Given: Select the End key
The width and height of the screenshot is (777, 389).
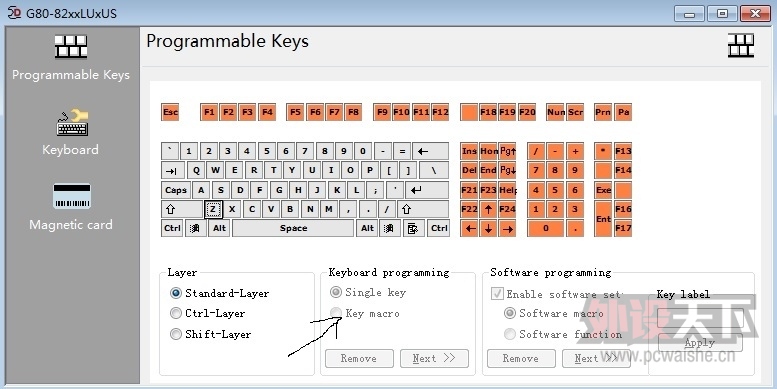Looking at the screenshot, I should [x=488, y=170].
